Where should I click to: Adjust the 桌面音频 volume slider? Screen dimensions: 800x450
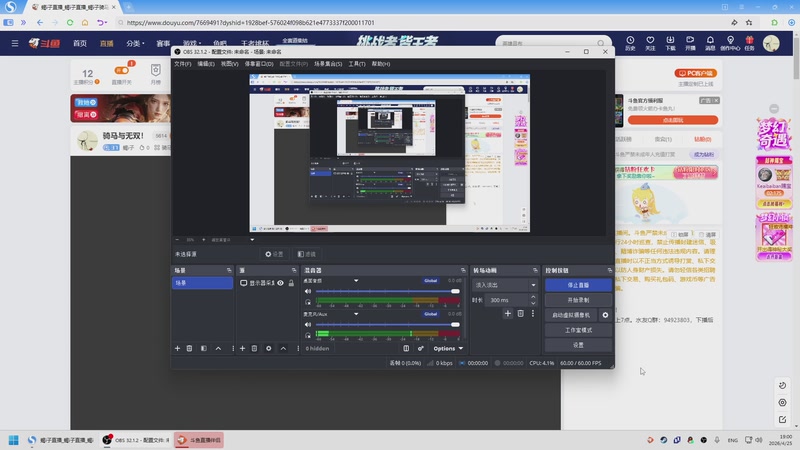coord(388,291)
